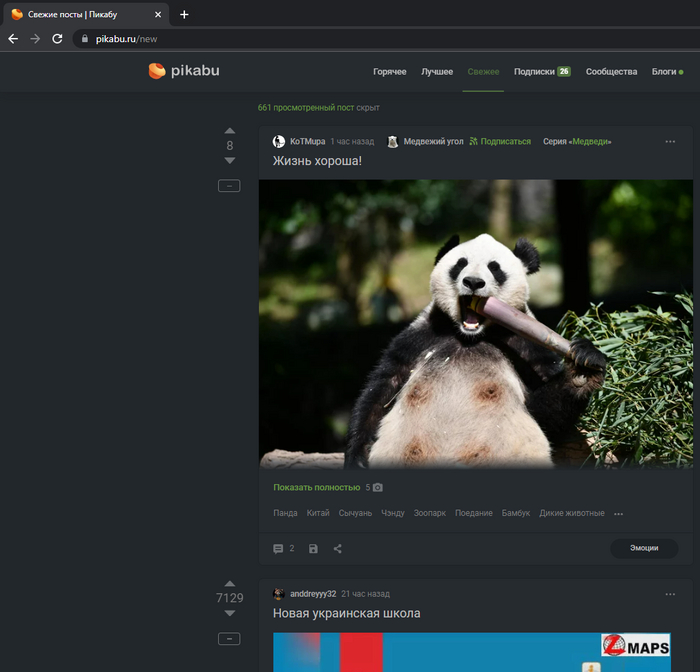Open the Сообщества tab
The height and width of the screenshot is (672, 700).
tap(611, 71)
